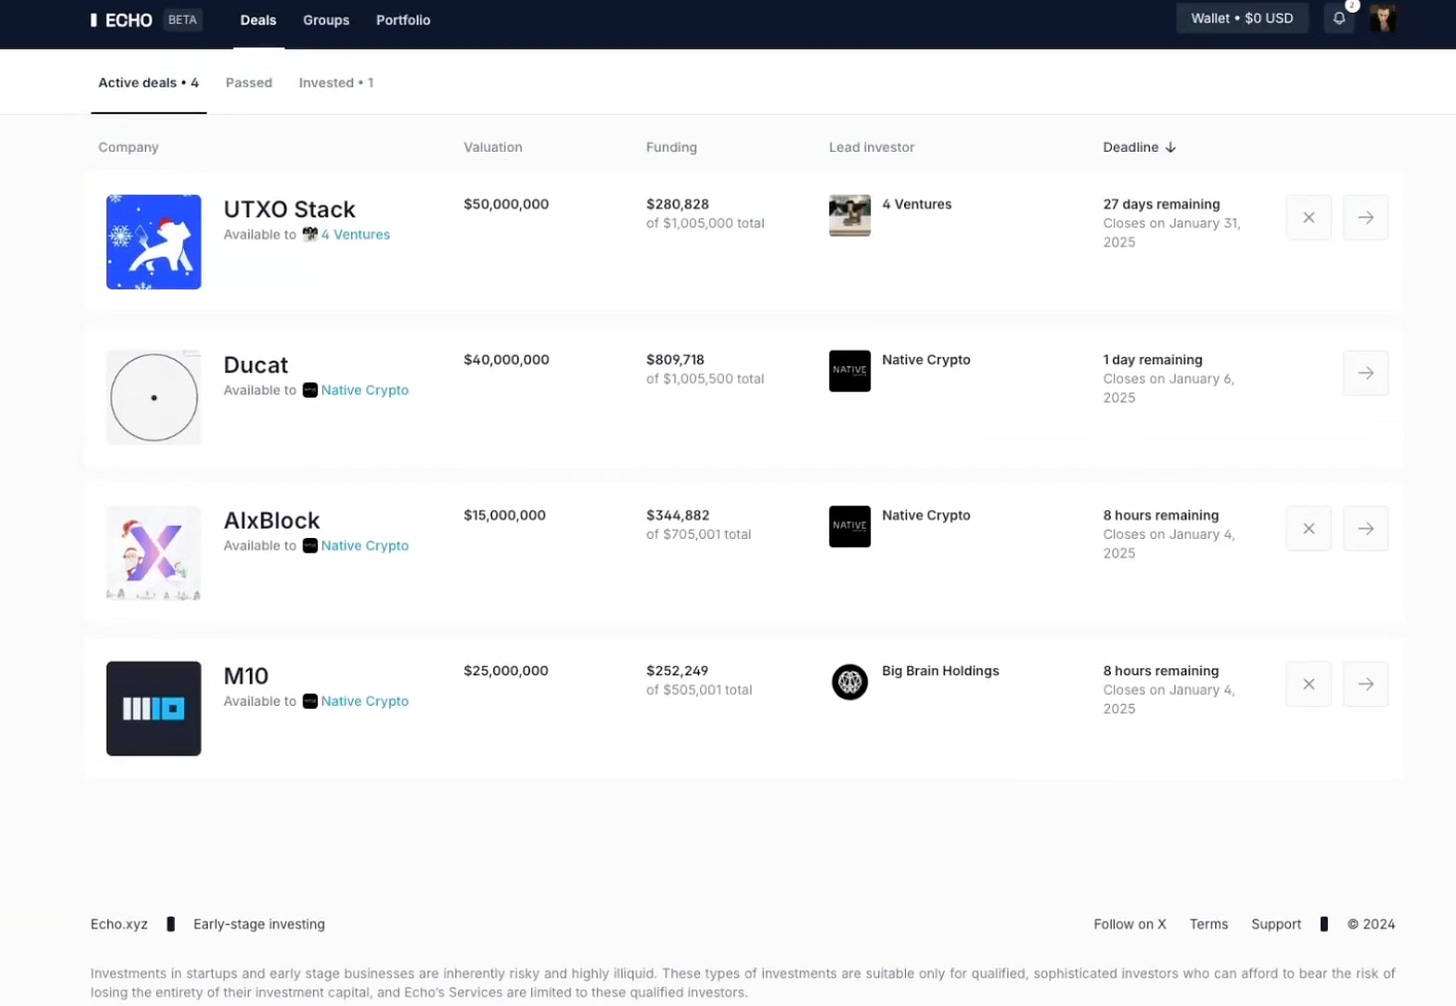
Task: Click the $344,882 funding amount
Action: click(x=678, y=515)
